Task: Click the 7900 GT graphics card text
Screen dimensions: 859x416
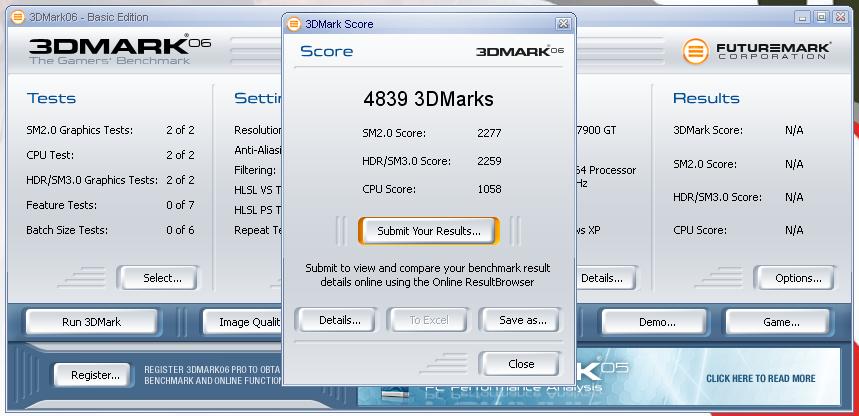Action: click(x=596, y=130)
